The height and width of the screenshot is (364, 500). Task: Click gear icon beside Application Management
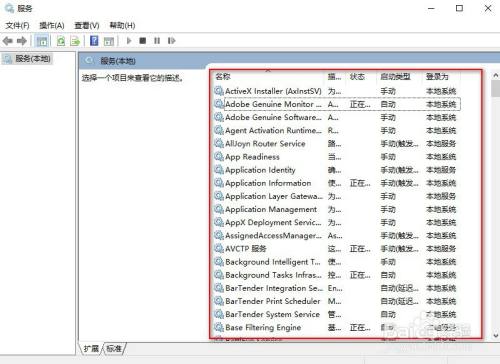coord(219,209)
